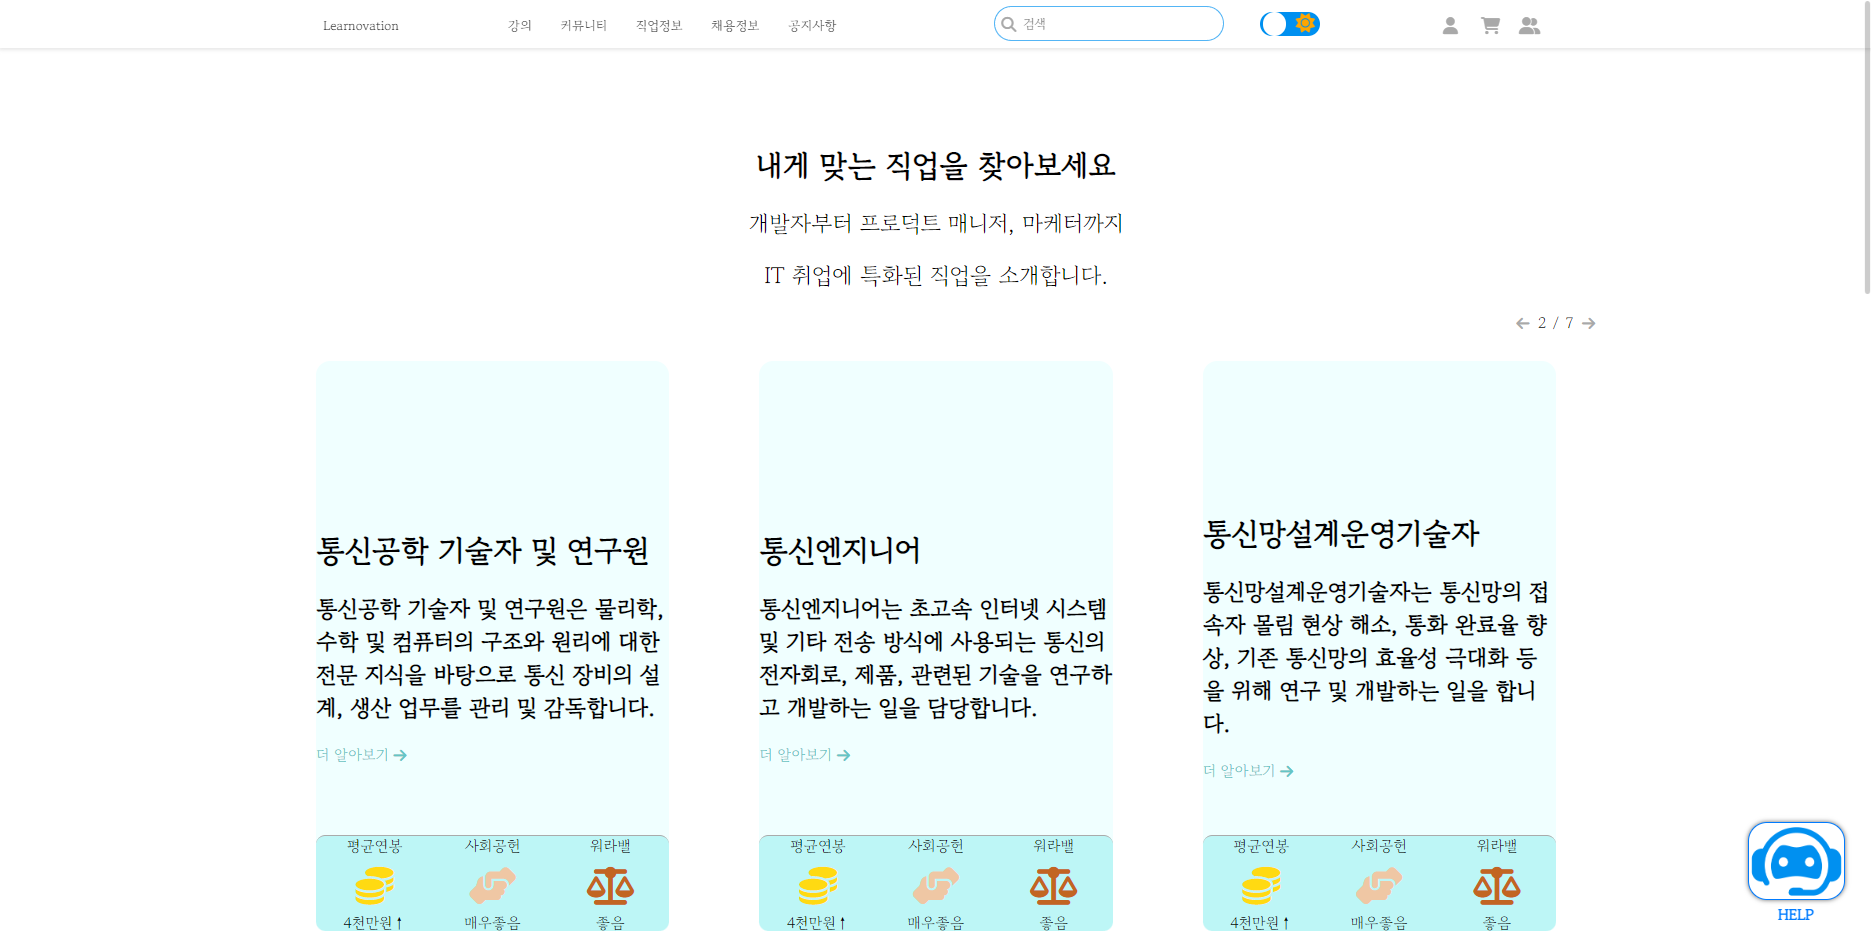Click the Learnovation logo
The width and height of the screenshot is (1871, 935).
[x=361, y=25]
